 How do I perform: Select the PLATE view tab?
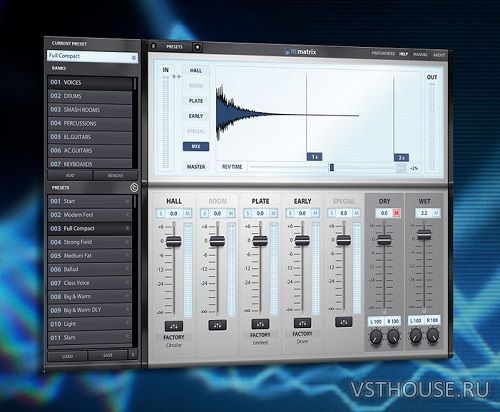(x=196, y=101)
